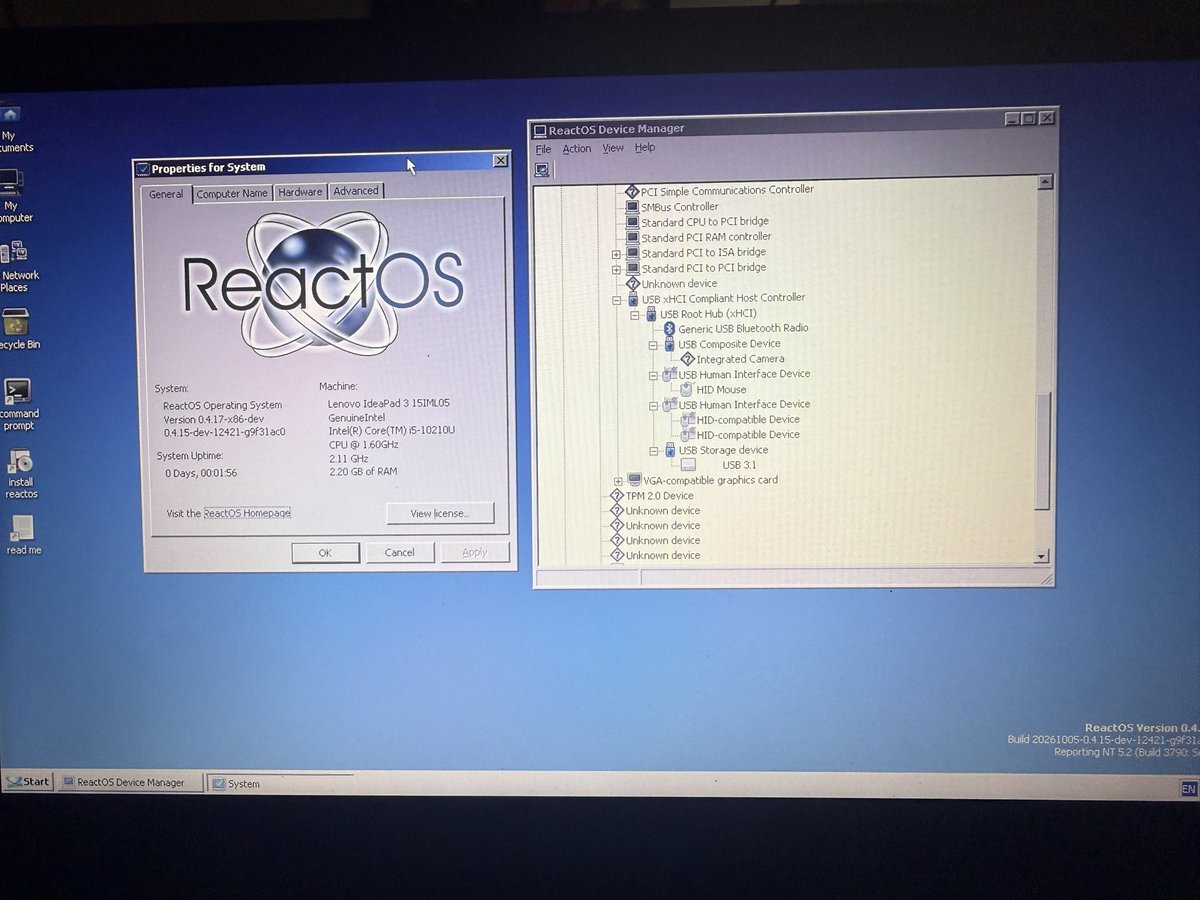Open the Start menu

tap(27, 782)
